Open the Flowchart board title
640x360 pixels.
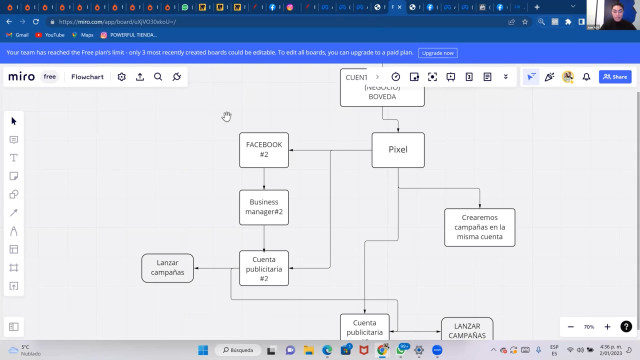(x=87, y=77)
